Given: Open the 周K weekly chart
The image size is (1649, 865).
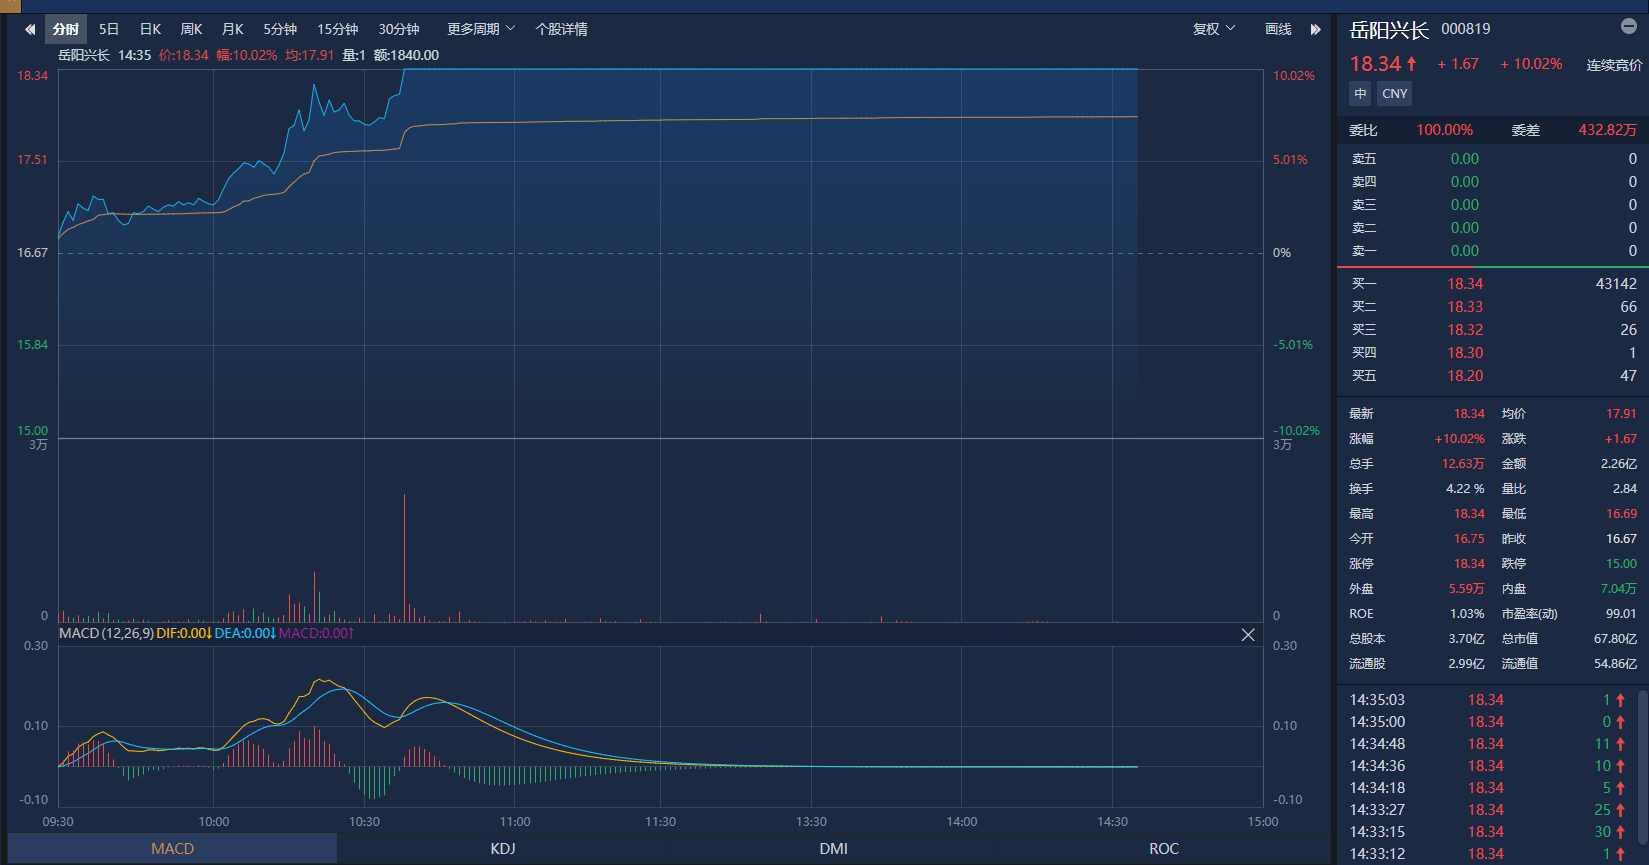Looking at the screenshot, I should click(x=191, y=30).
